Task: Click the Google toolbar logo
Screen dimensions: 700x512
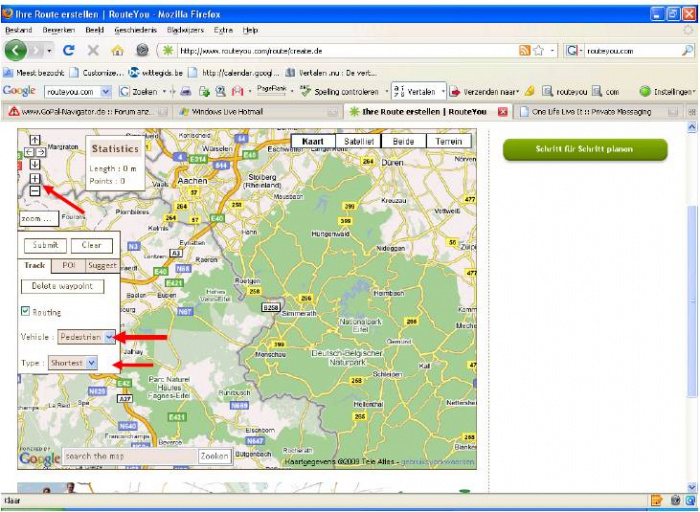Action: point(19,91)
